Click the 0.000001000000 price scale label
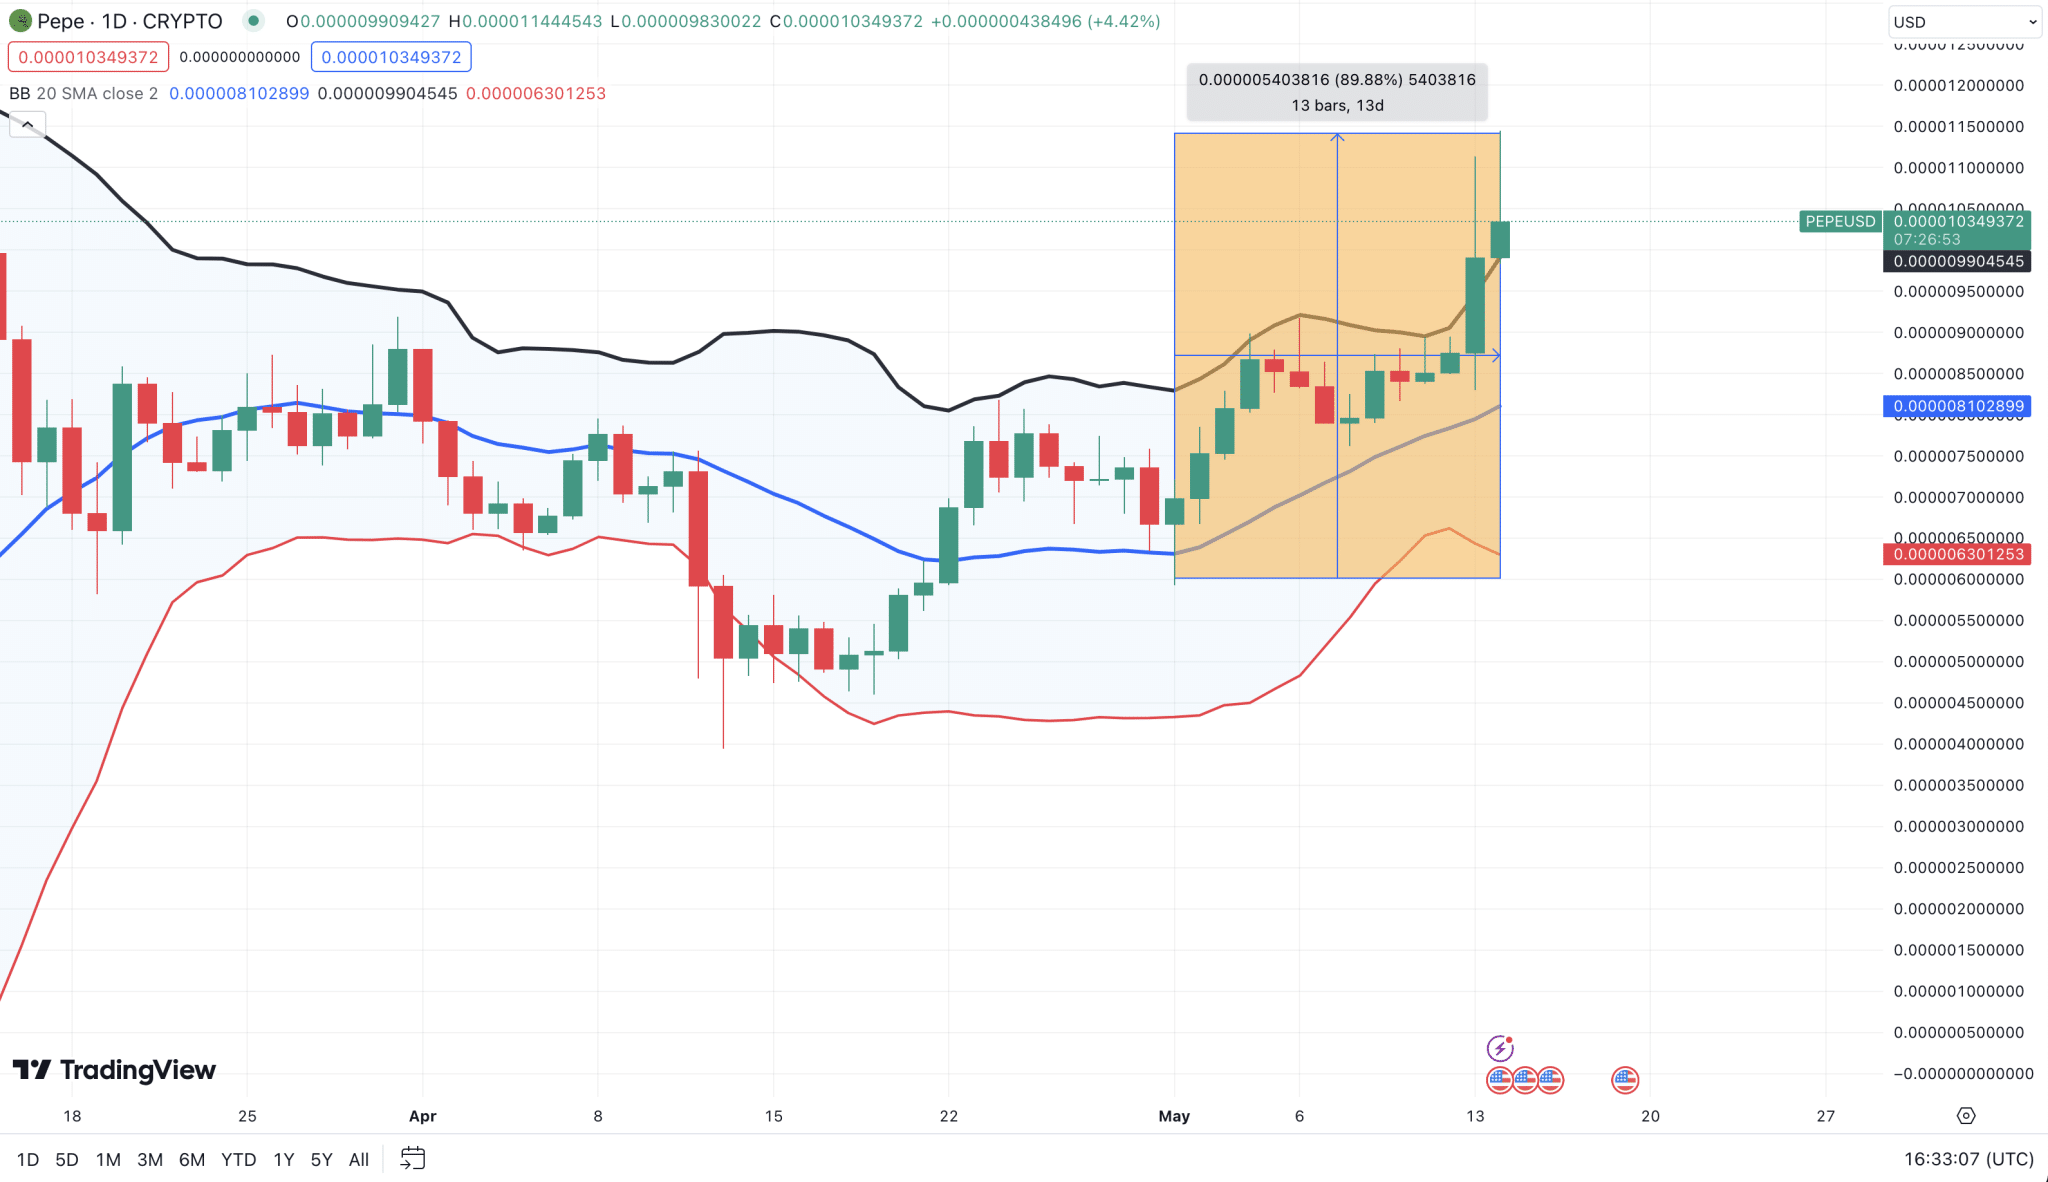This screenshot has width=2048, height=1182. 1958,991
